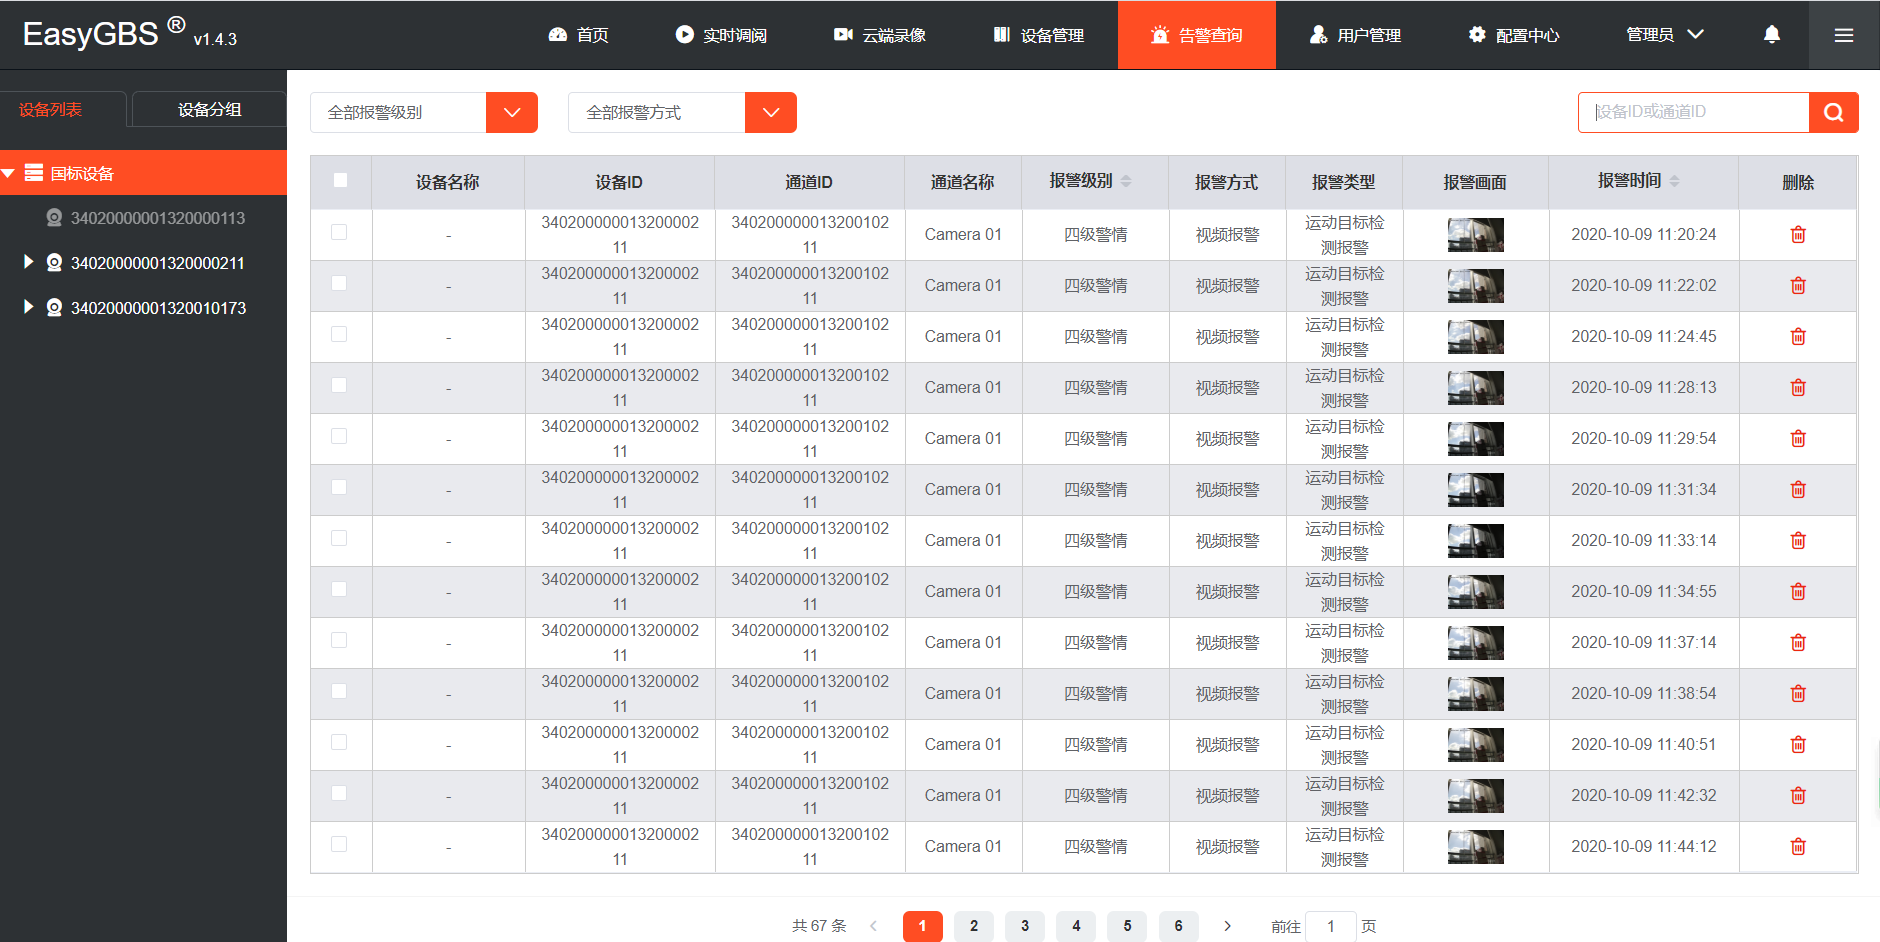The width and height of the screenshot is (1880, 942).
Task: Select device 34020000001320000113 camera icon
Action: pos(54,218)
